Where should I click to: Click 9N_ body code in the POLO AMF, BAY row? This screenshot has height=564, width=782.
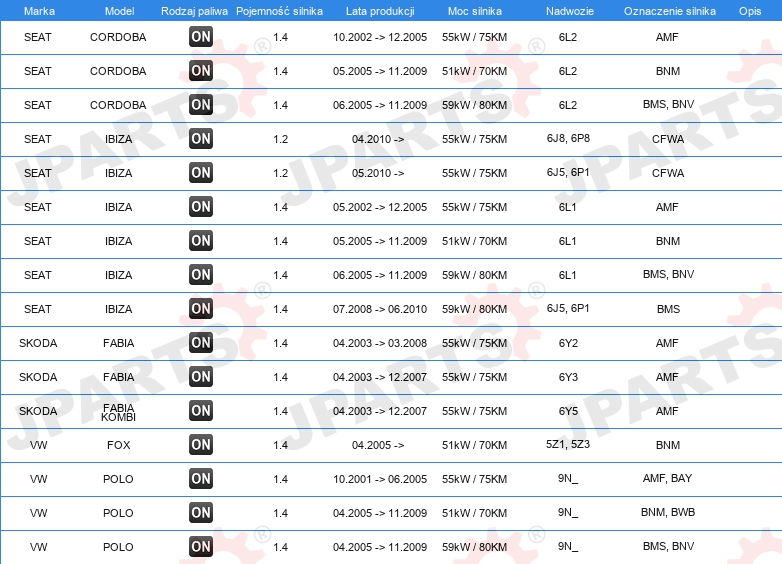pos(568,479)
